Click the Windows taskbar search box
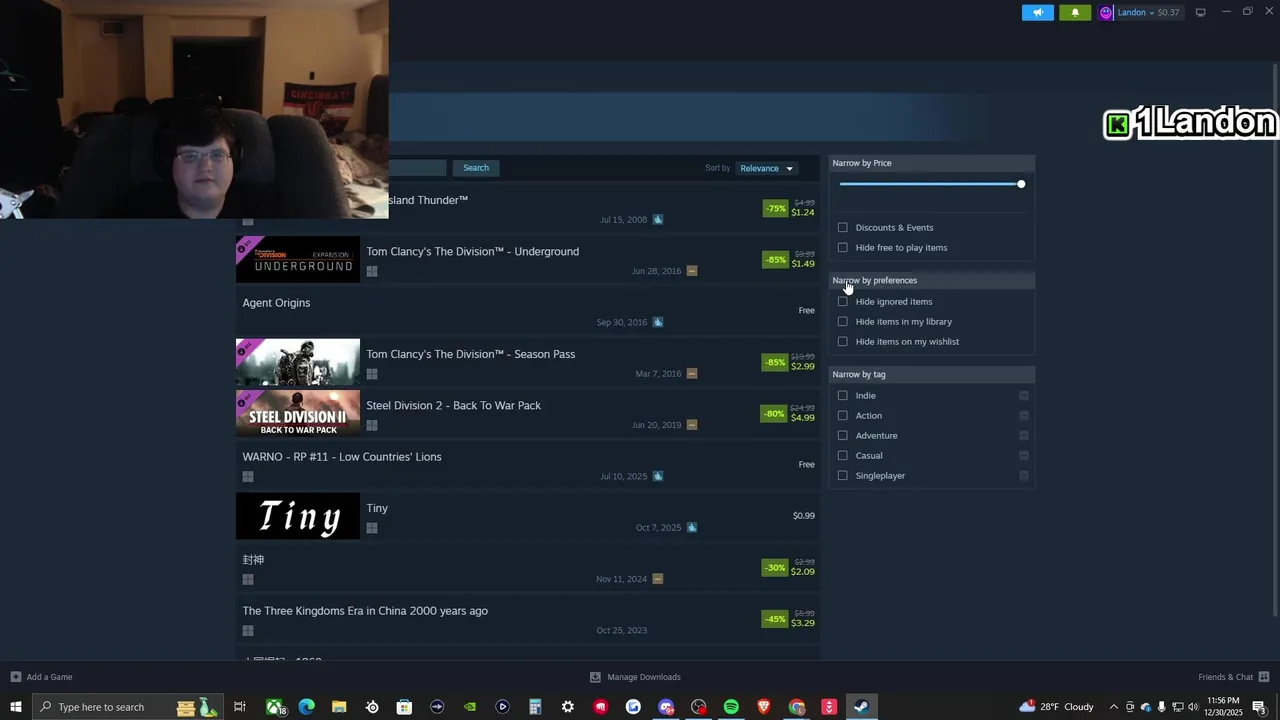This screenshot has height=720, width=1280. coord(128,707)
